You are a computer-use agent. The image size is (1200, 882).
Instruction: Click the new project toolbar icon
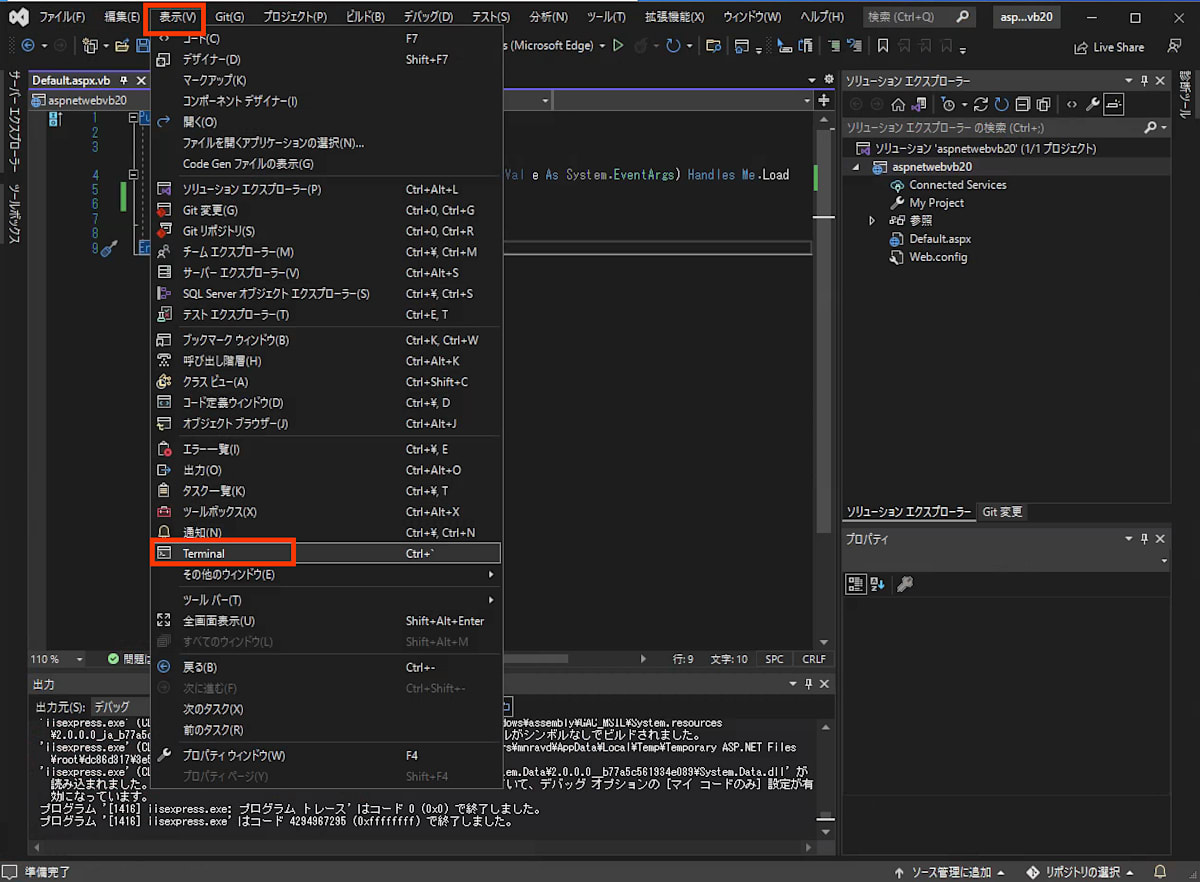[x=90, y=46]
